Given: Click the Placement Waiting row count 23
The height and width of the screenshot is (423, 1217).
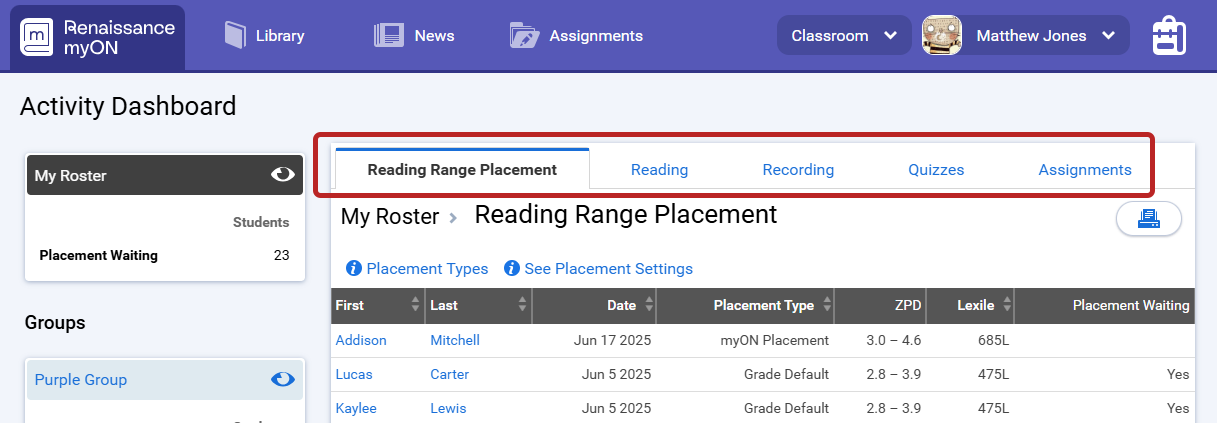Looking at the screenshot, I should click(x=281, y=255).
